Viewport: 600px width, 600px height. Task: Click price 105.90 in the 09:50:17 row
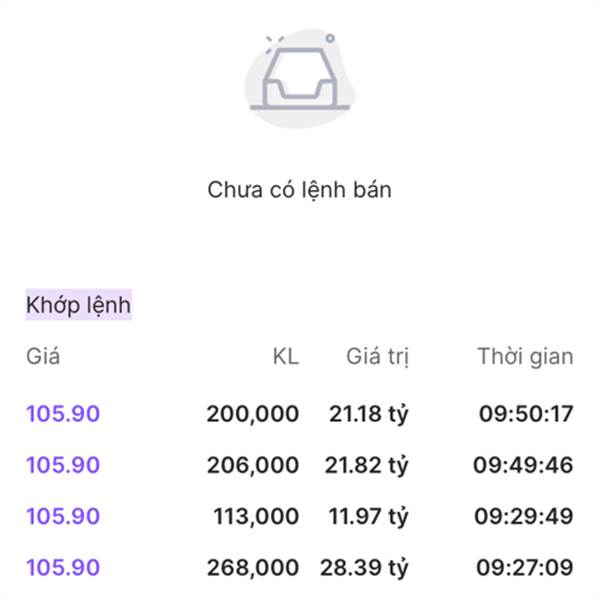click(63, 413)
